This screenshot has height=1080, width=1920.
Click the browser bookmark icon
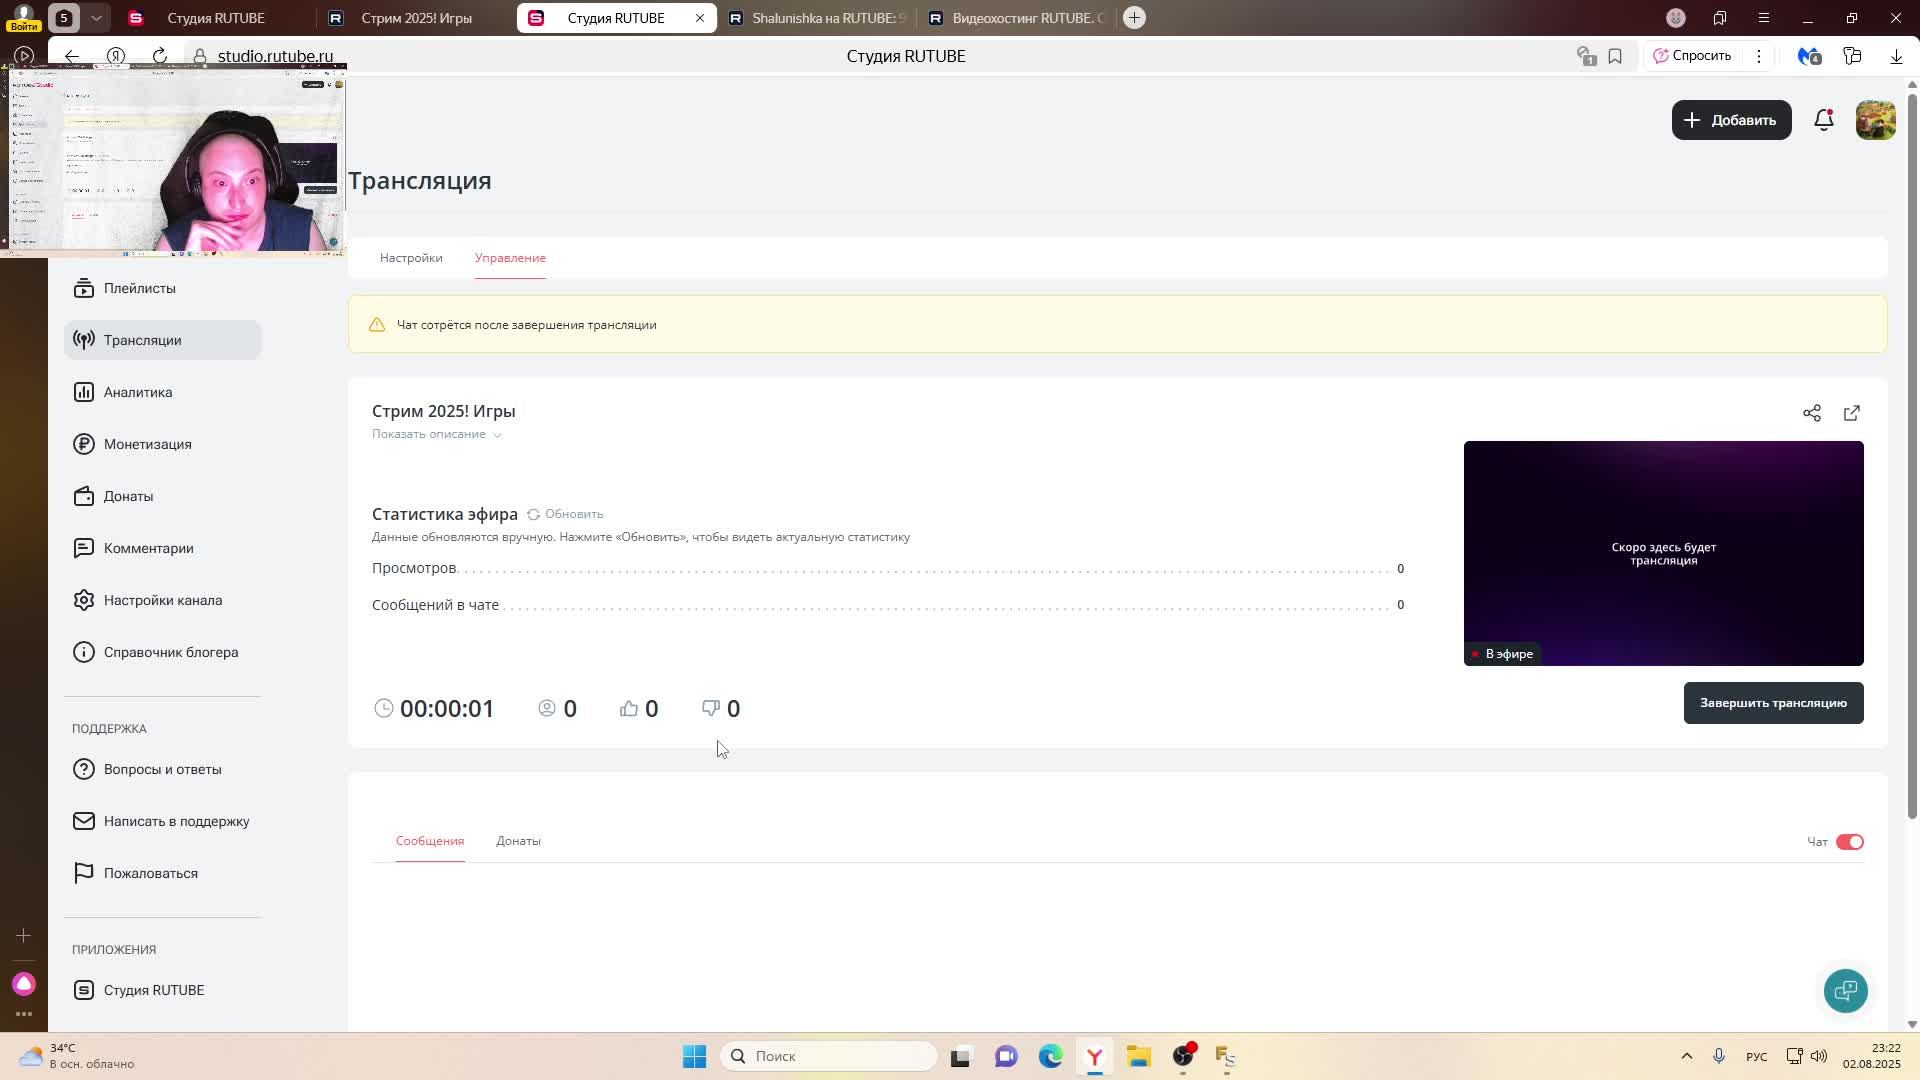1615,56
